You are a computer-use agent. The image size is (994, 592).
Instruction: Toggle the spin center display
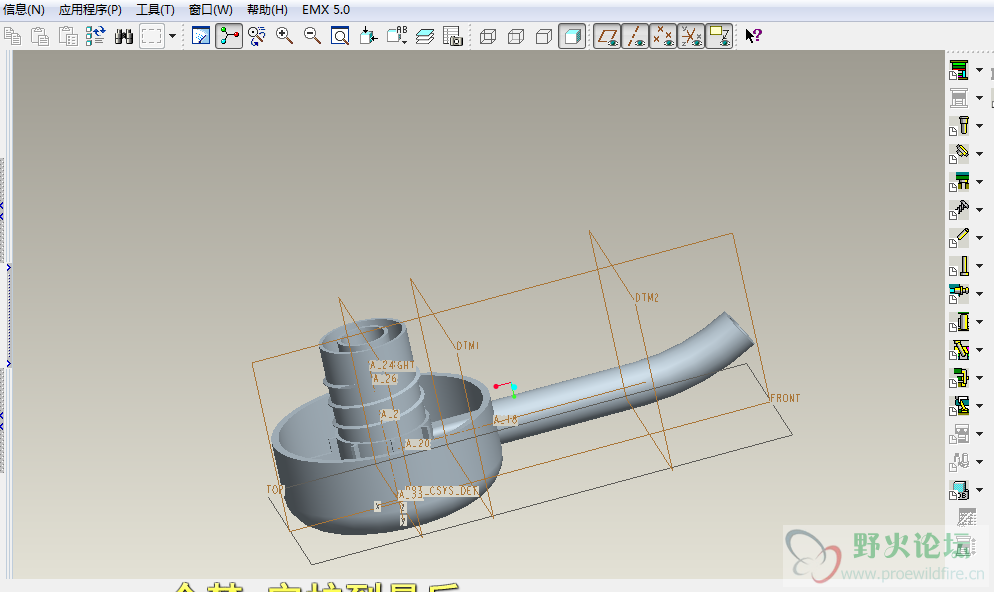tap(229, 36)
